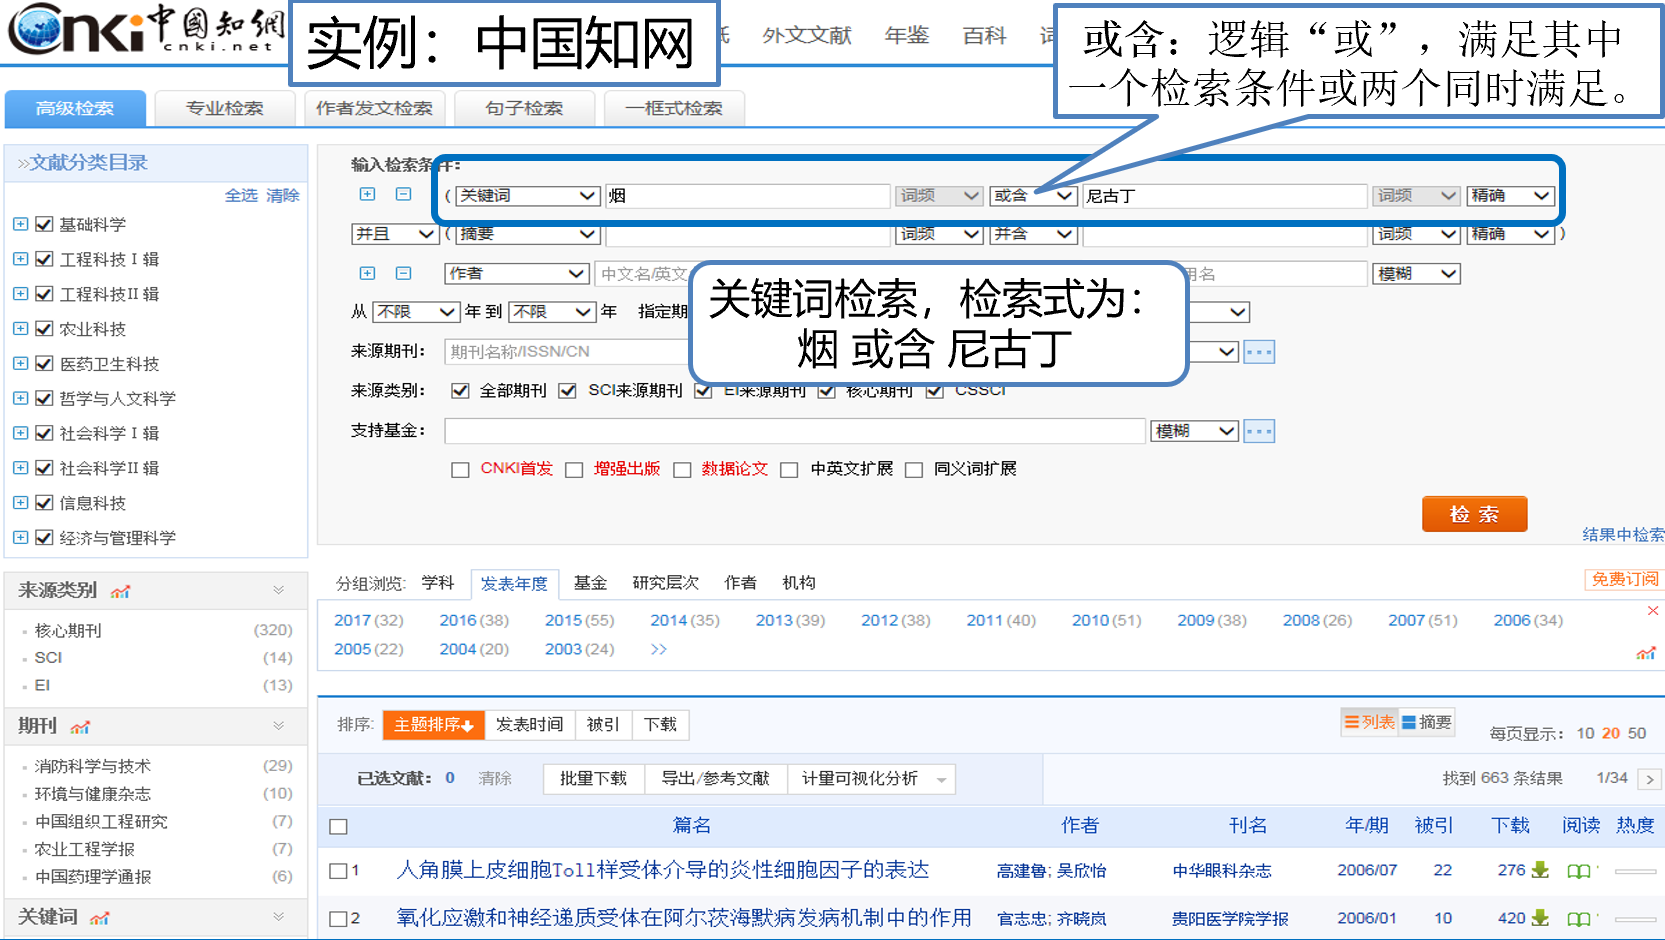The height and width of the screenshot is (940, 1665).
Task: Toggle SCI来源期刊 checkbox
Action: click(x=568, y=390)
